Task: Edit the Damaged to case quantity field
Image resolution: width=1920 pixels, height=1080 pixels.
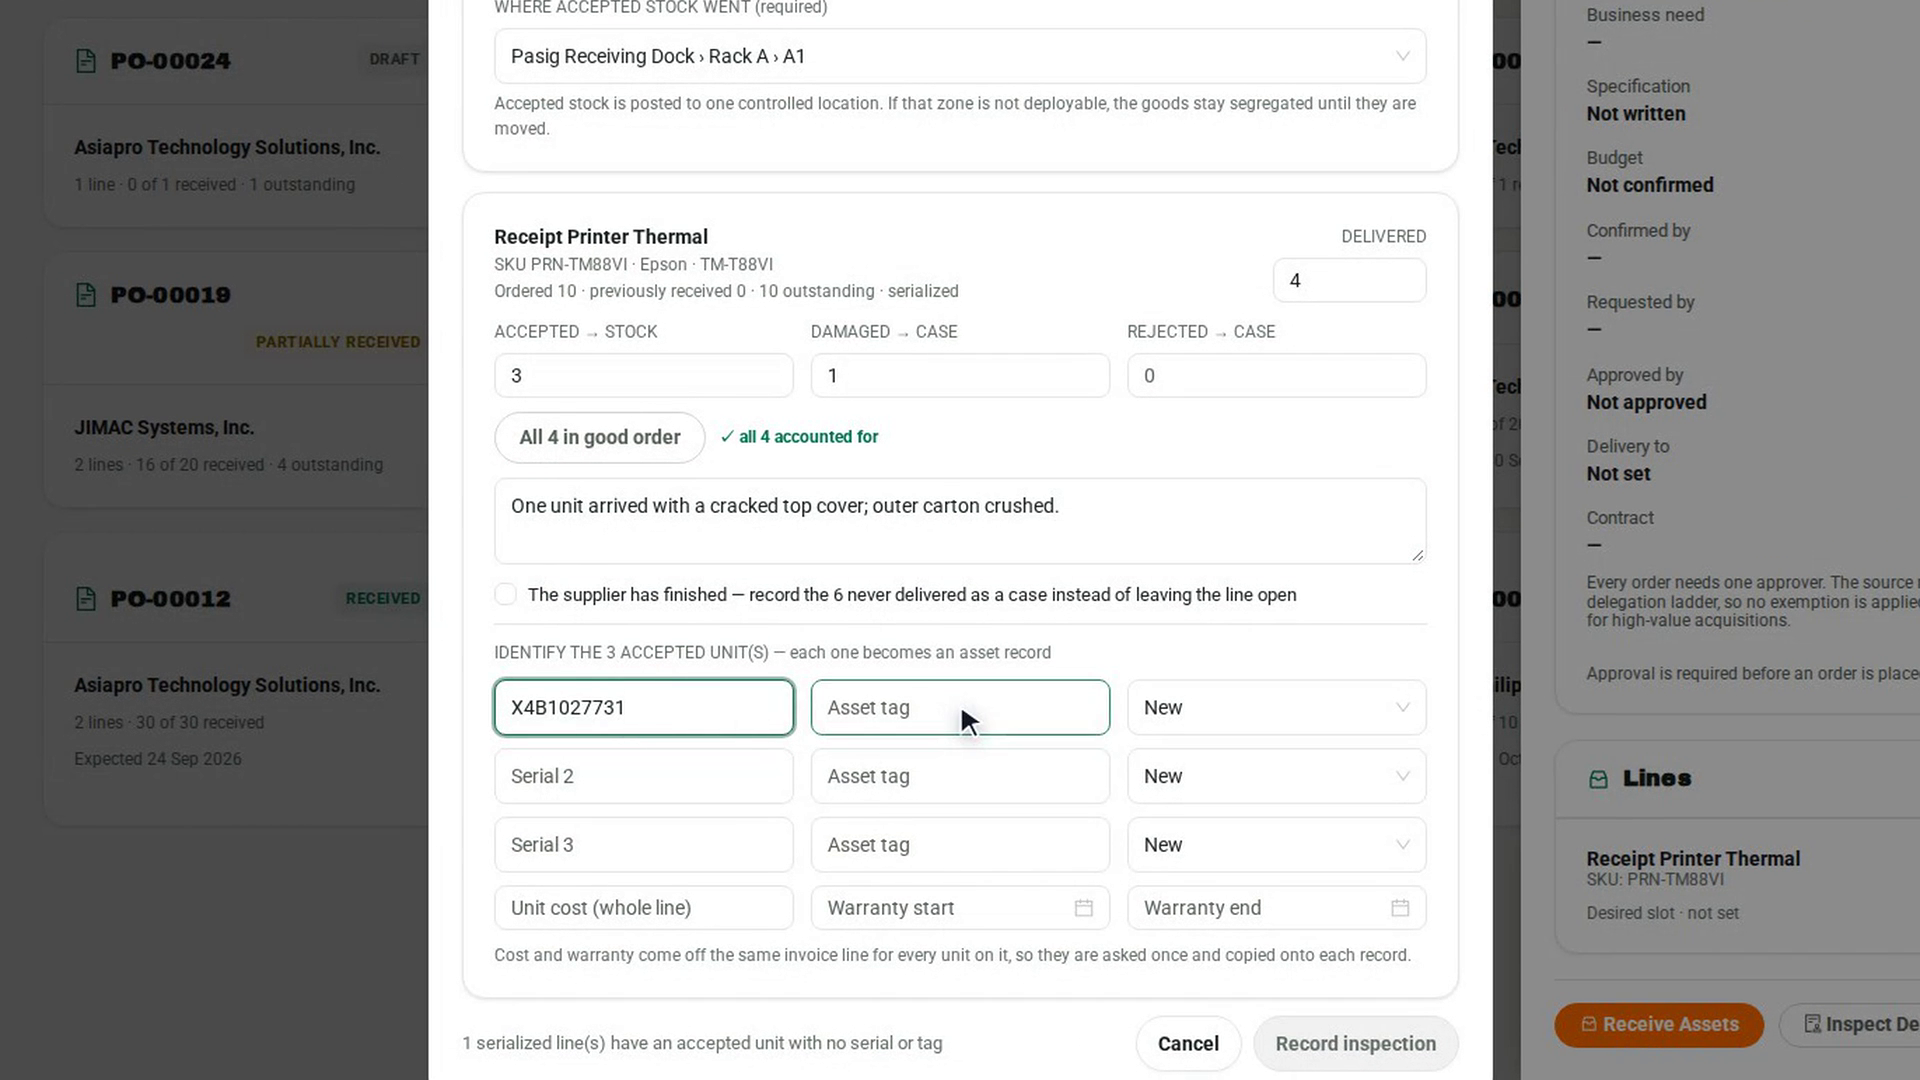Action: coord(960,376)
